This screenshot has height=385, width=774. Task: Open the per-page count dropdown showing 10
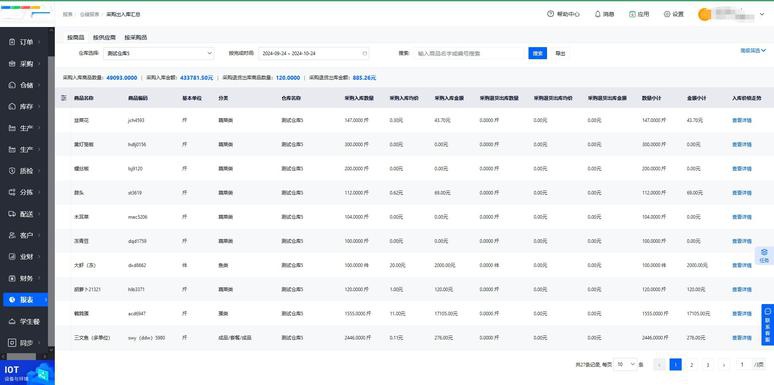point(625,364)
